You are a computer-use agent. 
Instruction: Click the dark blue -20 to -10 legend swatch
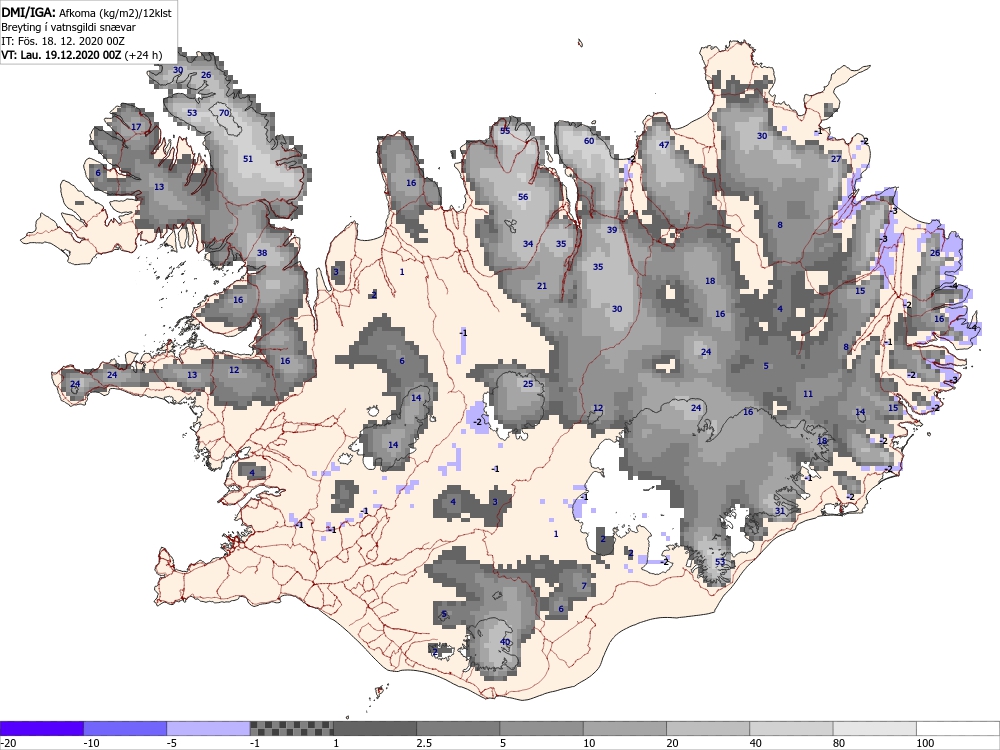tap(41, 728)
